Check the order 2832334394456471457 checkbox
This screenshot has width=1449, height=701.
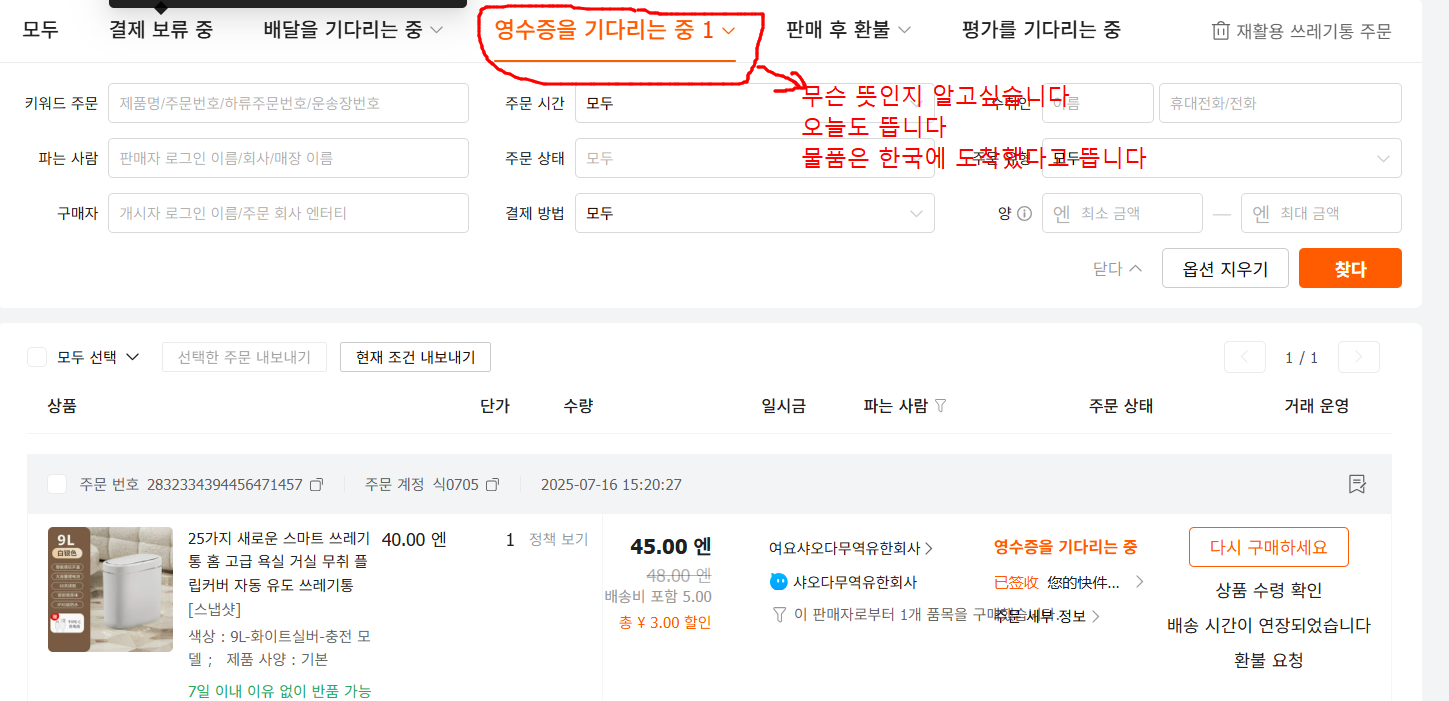coord(57,485)
